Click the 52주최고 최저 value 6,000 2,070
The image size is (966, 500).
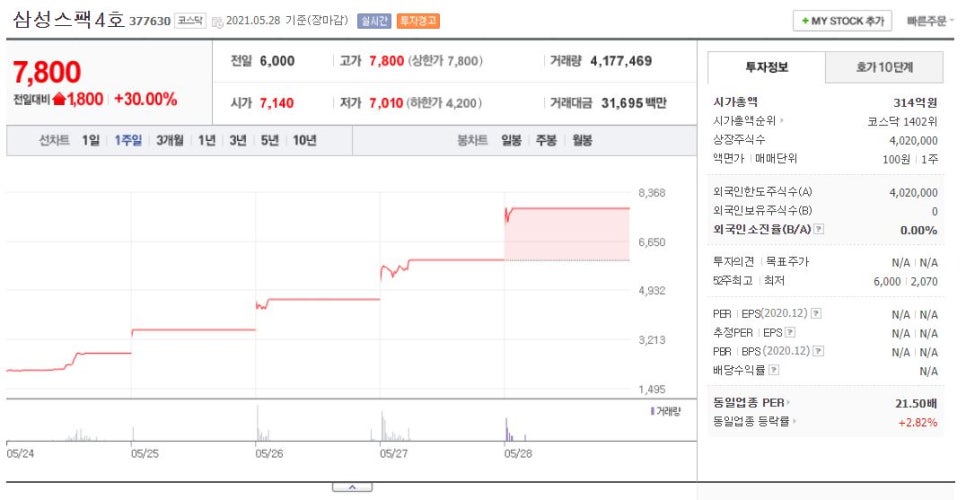906,281
